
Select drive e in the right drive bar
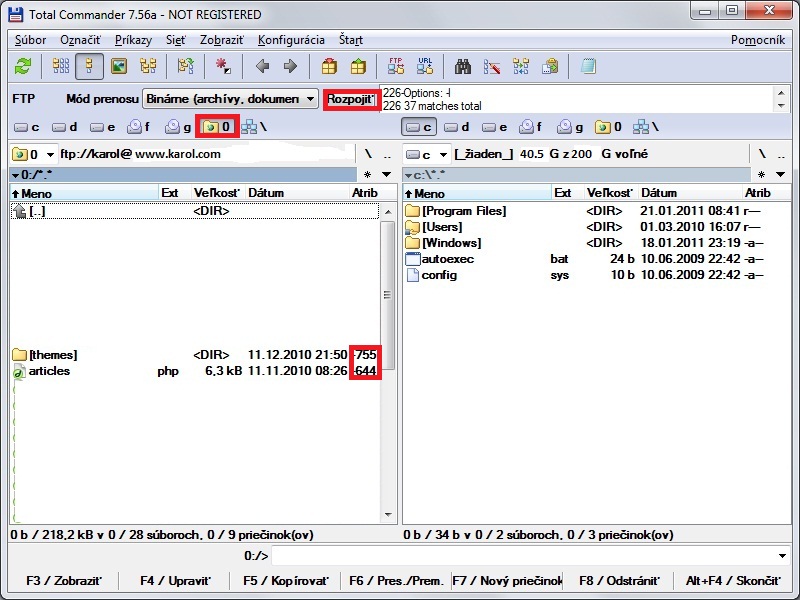click(495, 127)
